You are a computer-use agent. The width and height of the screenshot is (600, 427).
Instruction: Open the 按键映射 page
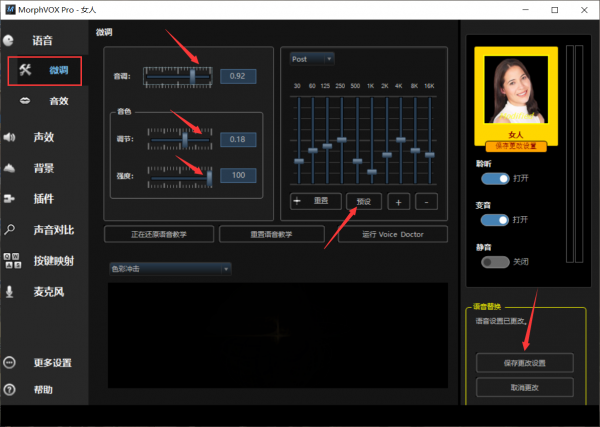54,261
